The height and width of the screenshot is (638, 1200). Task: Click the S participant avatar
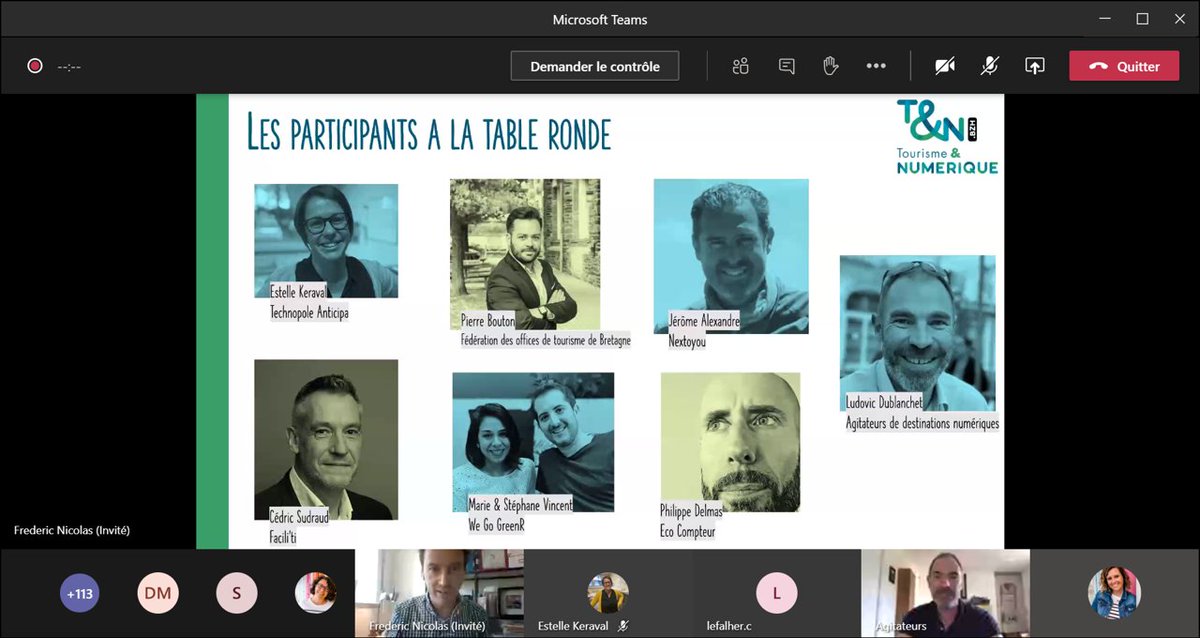click(237, 592)
